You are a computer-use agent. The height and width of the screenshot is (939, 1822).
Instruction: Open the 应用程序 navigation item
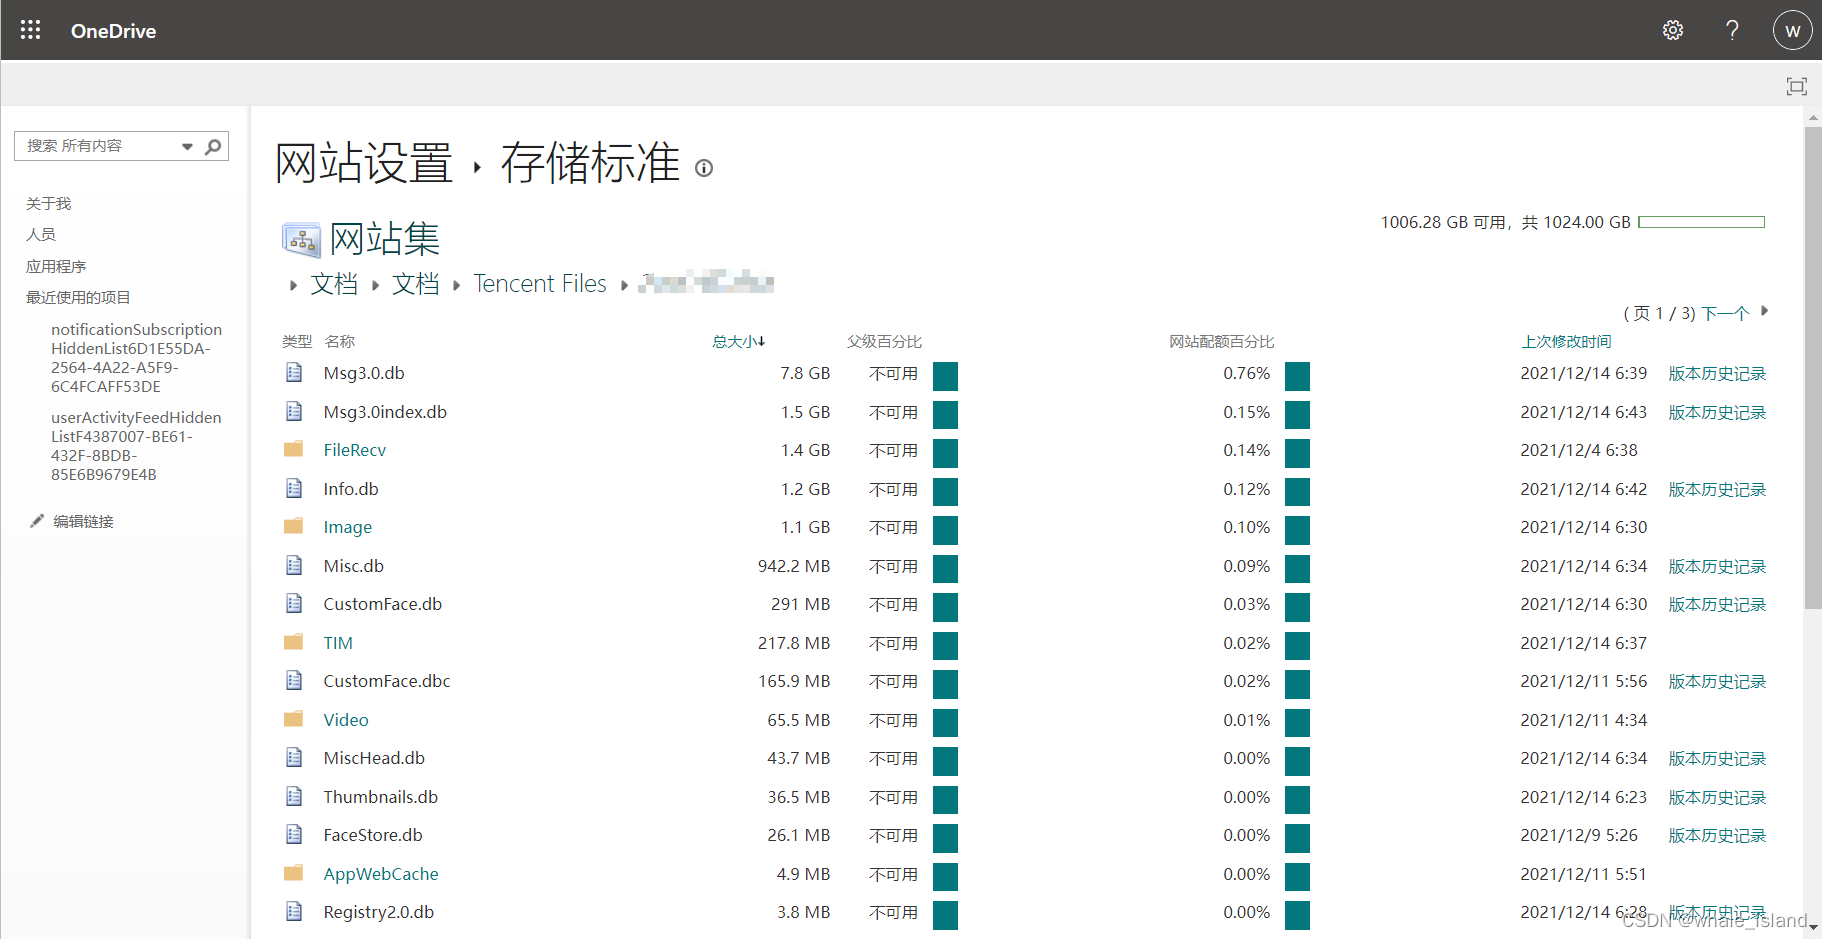click(x=56, y=266)
